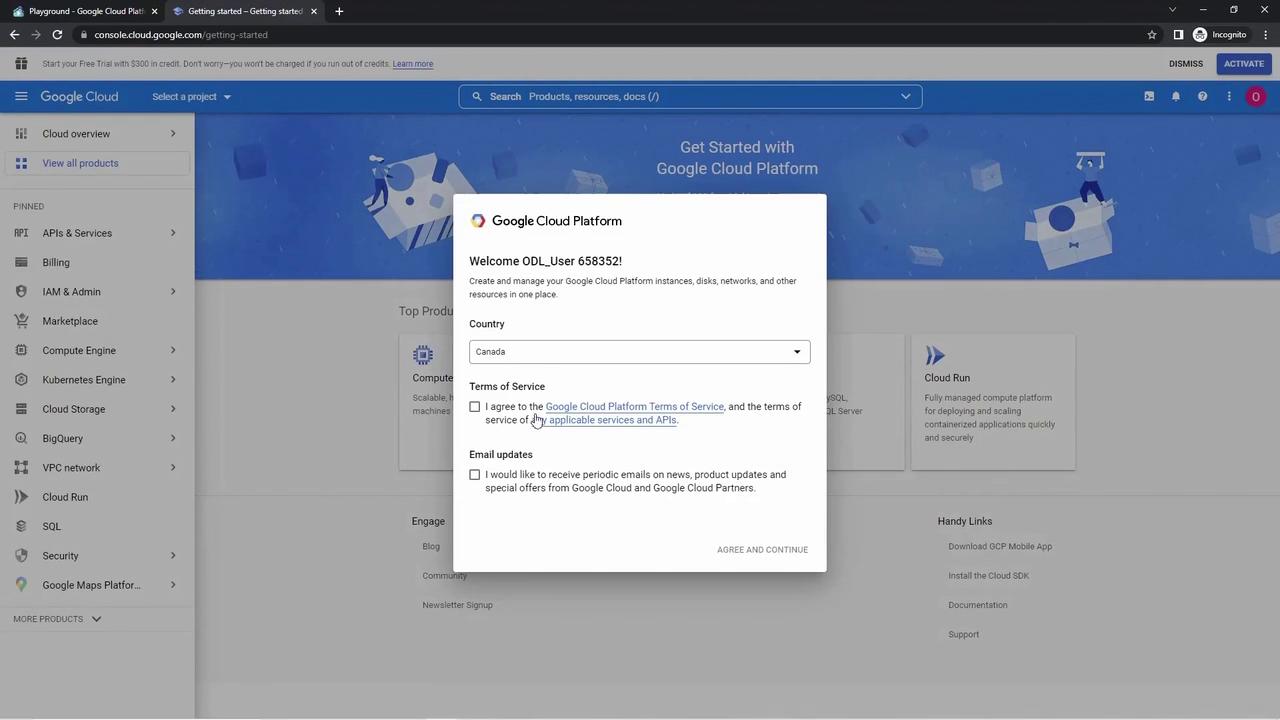1280x720 pixels.
Task: Tick the email updates checkbox
Action: (x=475, y=475)
